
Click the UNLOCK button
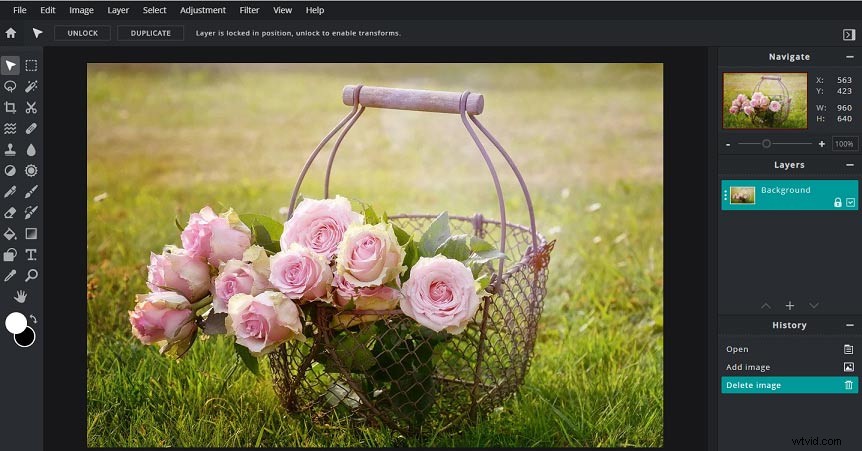pyautogui.click(x=82, y=33)
